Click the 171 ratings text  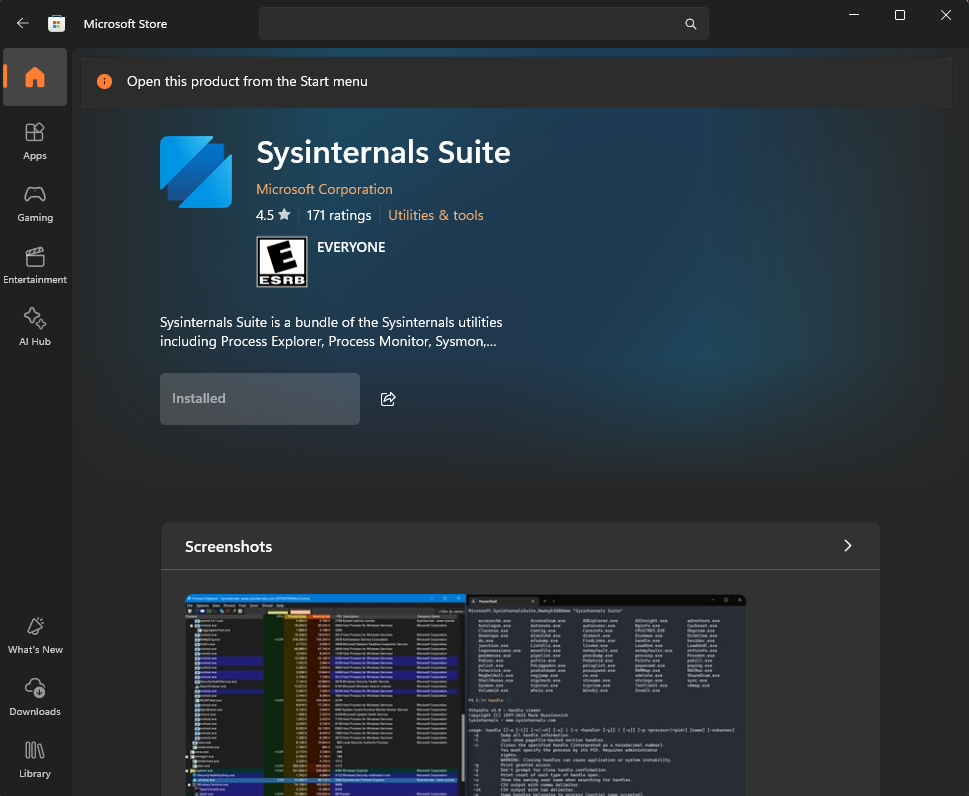click(339, 215)
